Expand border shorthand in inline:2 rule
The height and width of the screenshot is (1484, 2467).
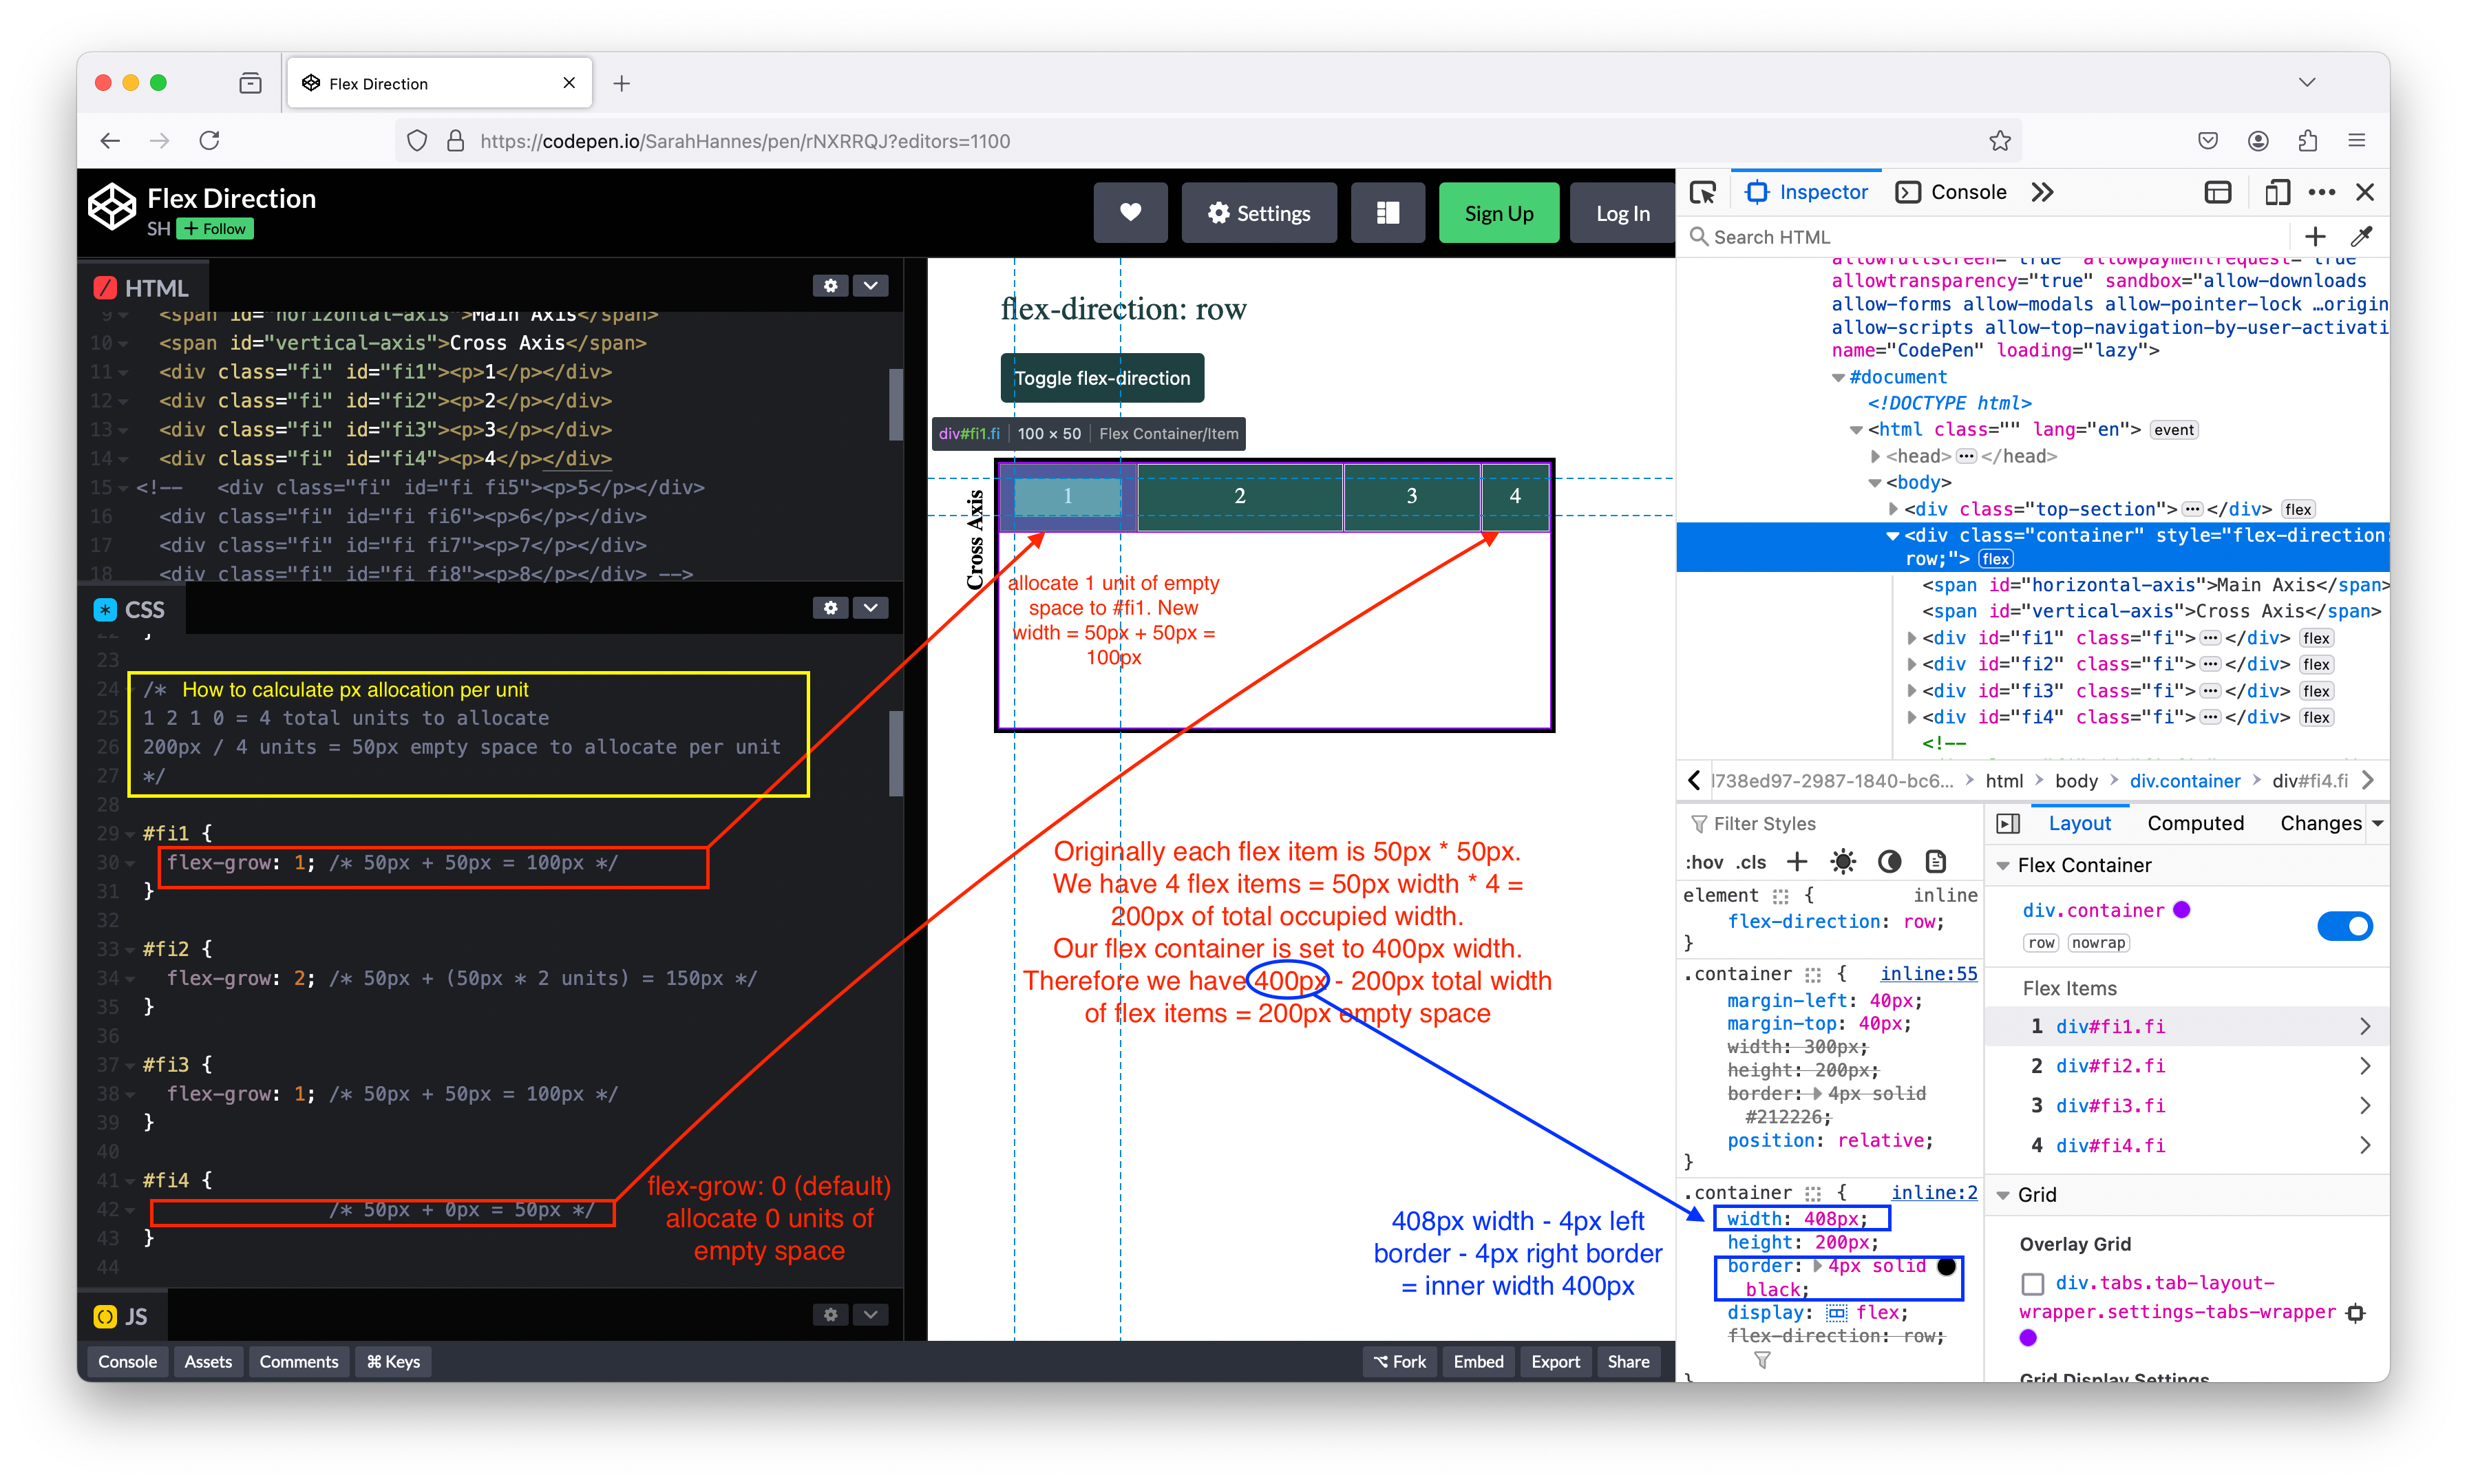(x=1818, y=1266)
